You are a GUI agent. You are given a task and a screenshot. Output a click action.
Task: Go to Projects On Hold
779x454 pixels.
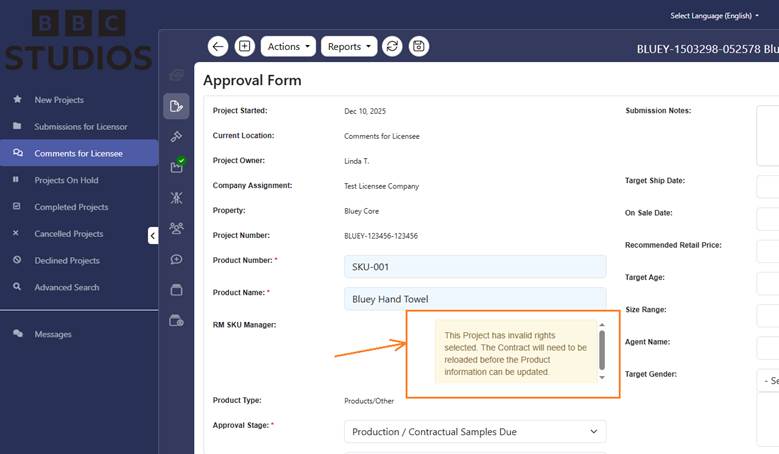(x=66, y=180)
